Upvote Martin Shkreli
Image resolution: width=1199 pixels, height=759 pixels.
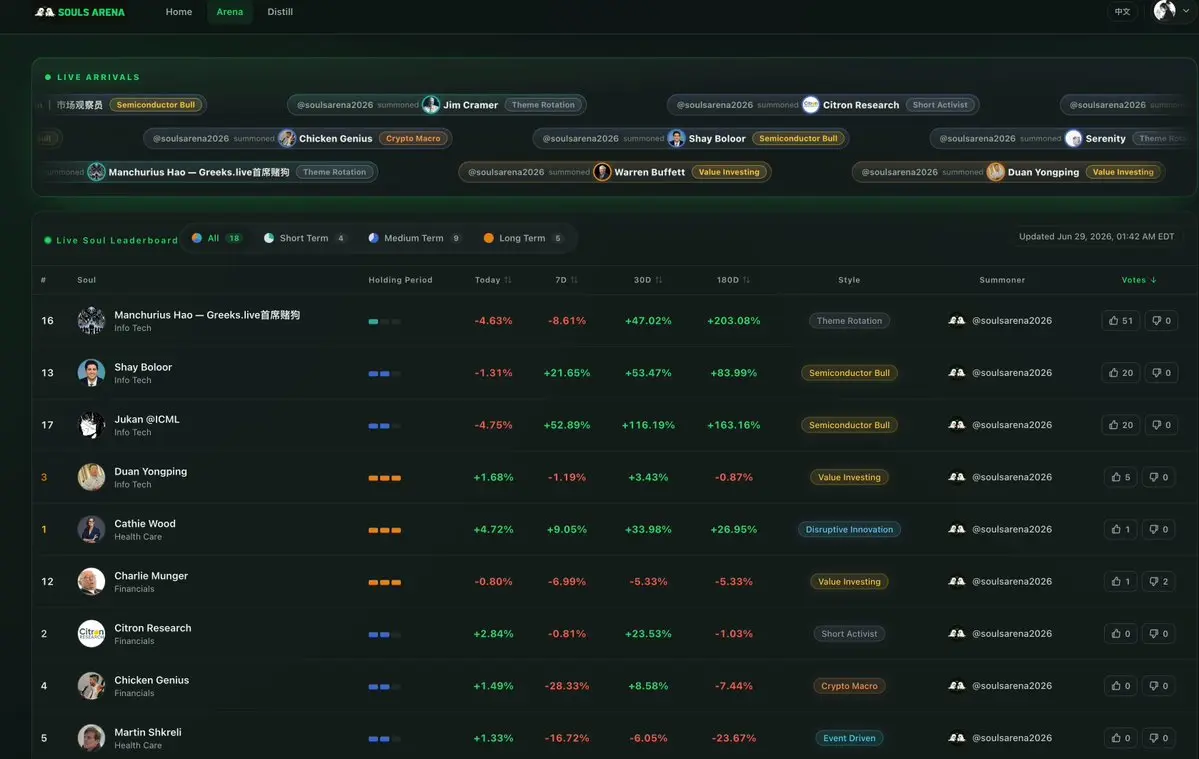coord(1120,738)
